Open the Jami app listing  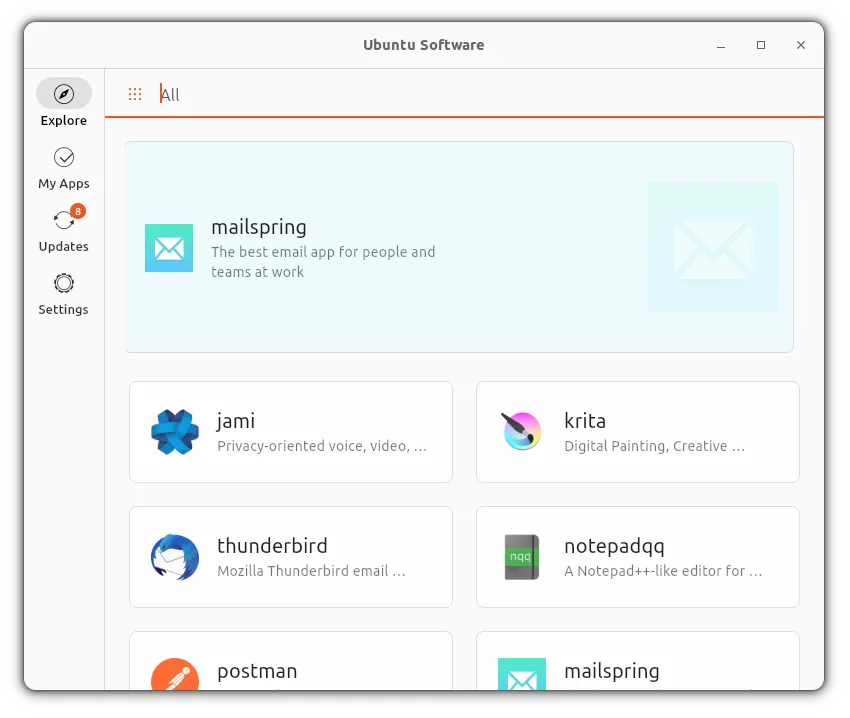[x=290, y=432]
